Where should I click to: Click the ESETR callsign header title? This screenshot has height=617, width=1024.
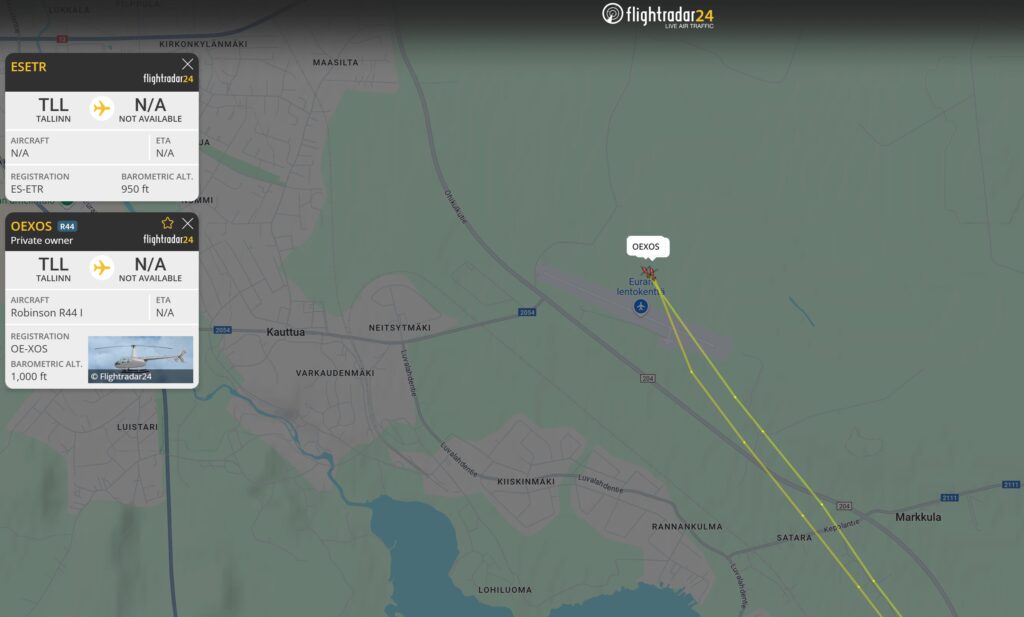[x=29, y=67]
